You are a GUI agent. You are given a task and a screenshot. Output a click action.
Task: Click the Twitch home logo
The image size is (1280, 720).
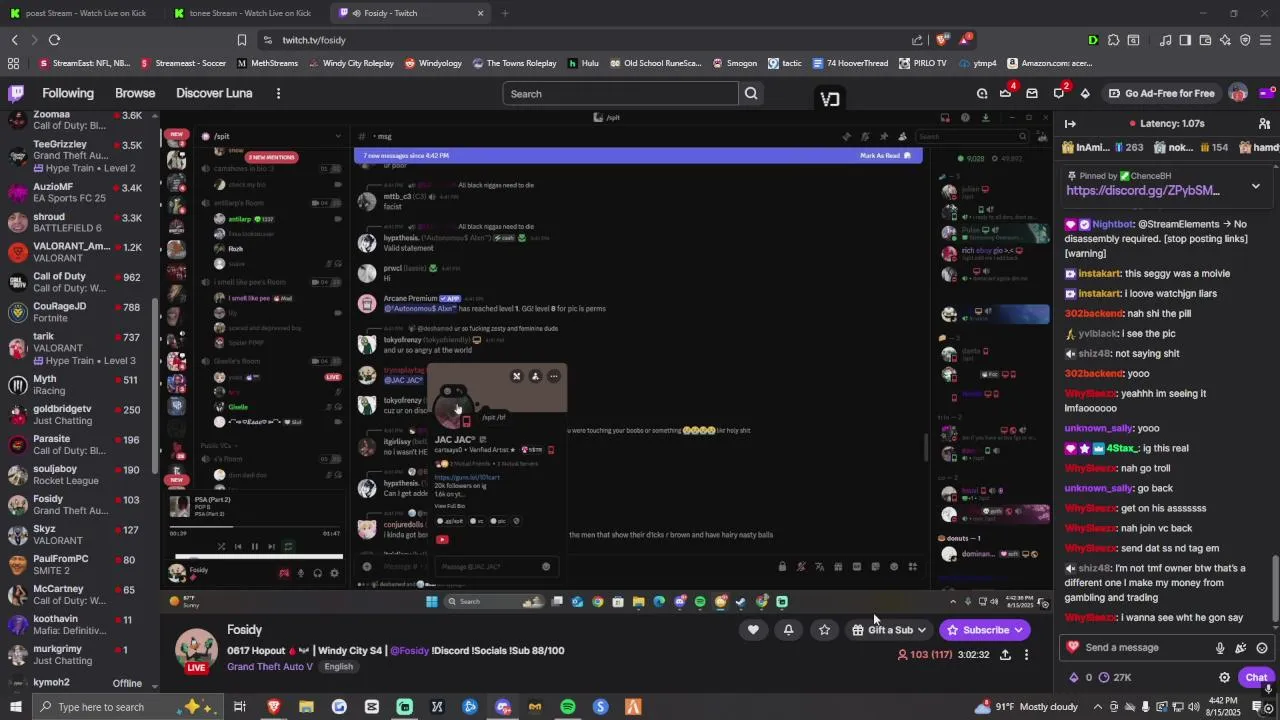[16, 93]
